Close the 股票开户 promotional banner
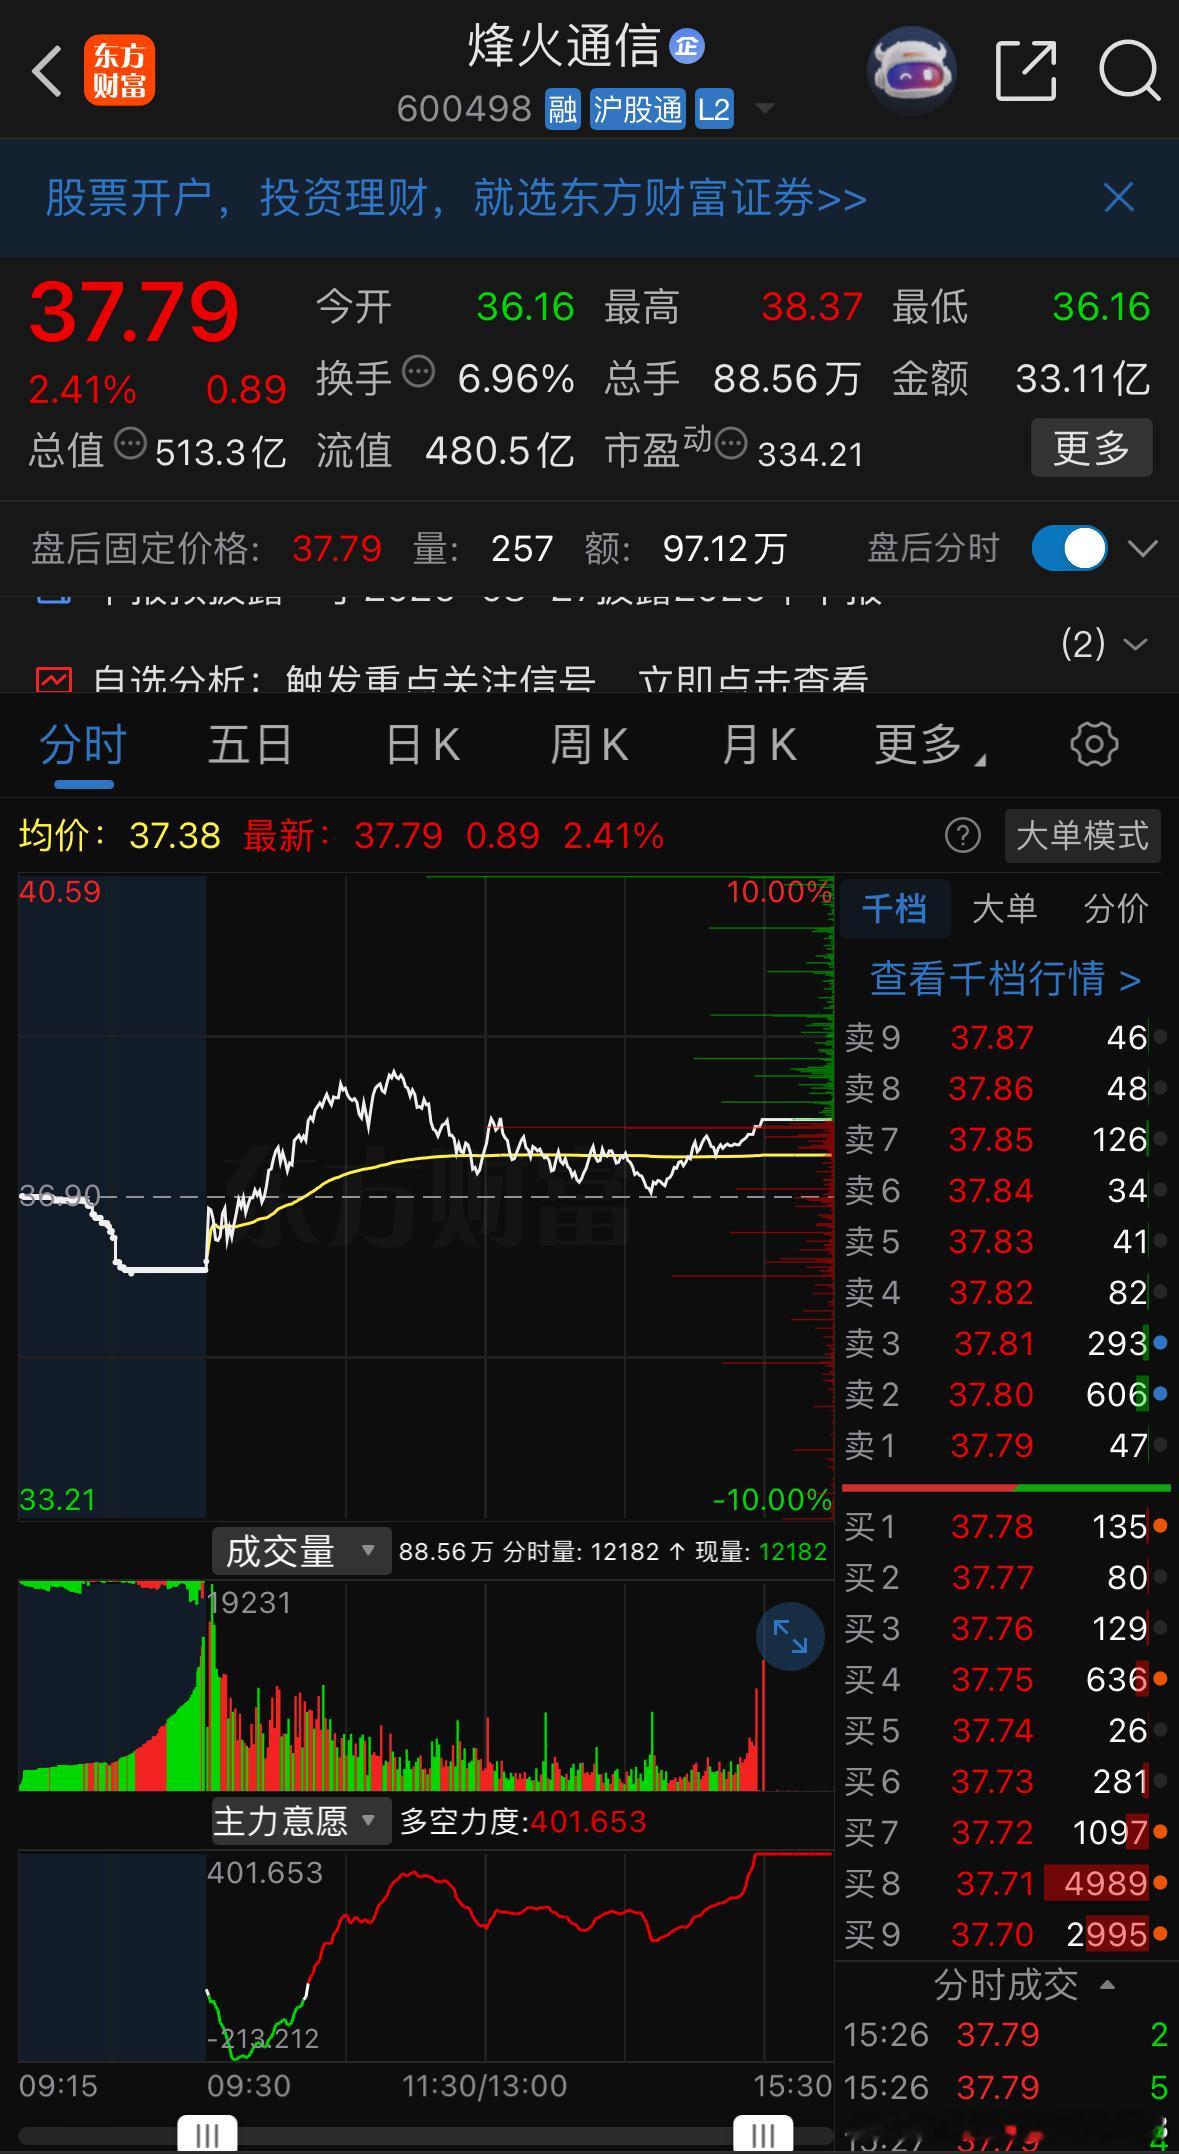Screen dimensions: 1179x2154 (1118, 197)
